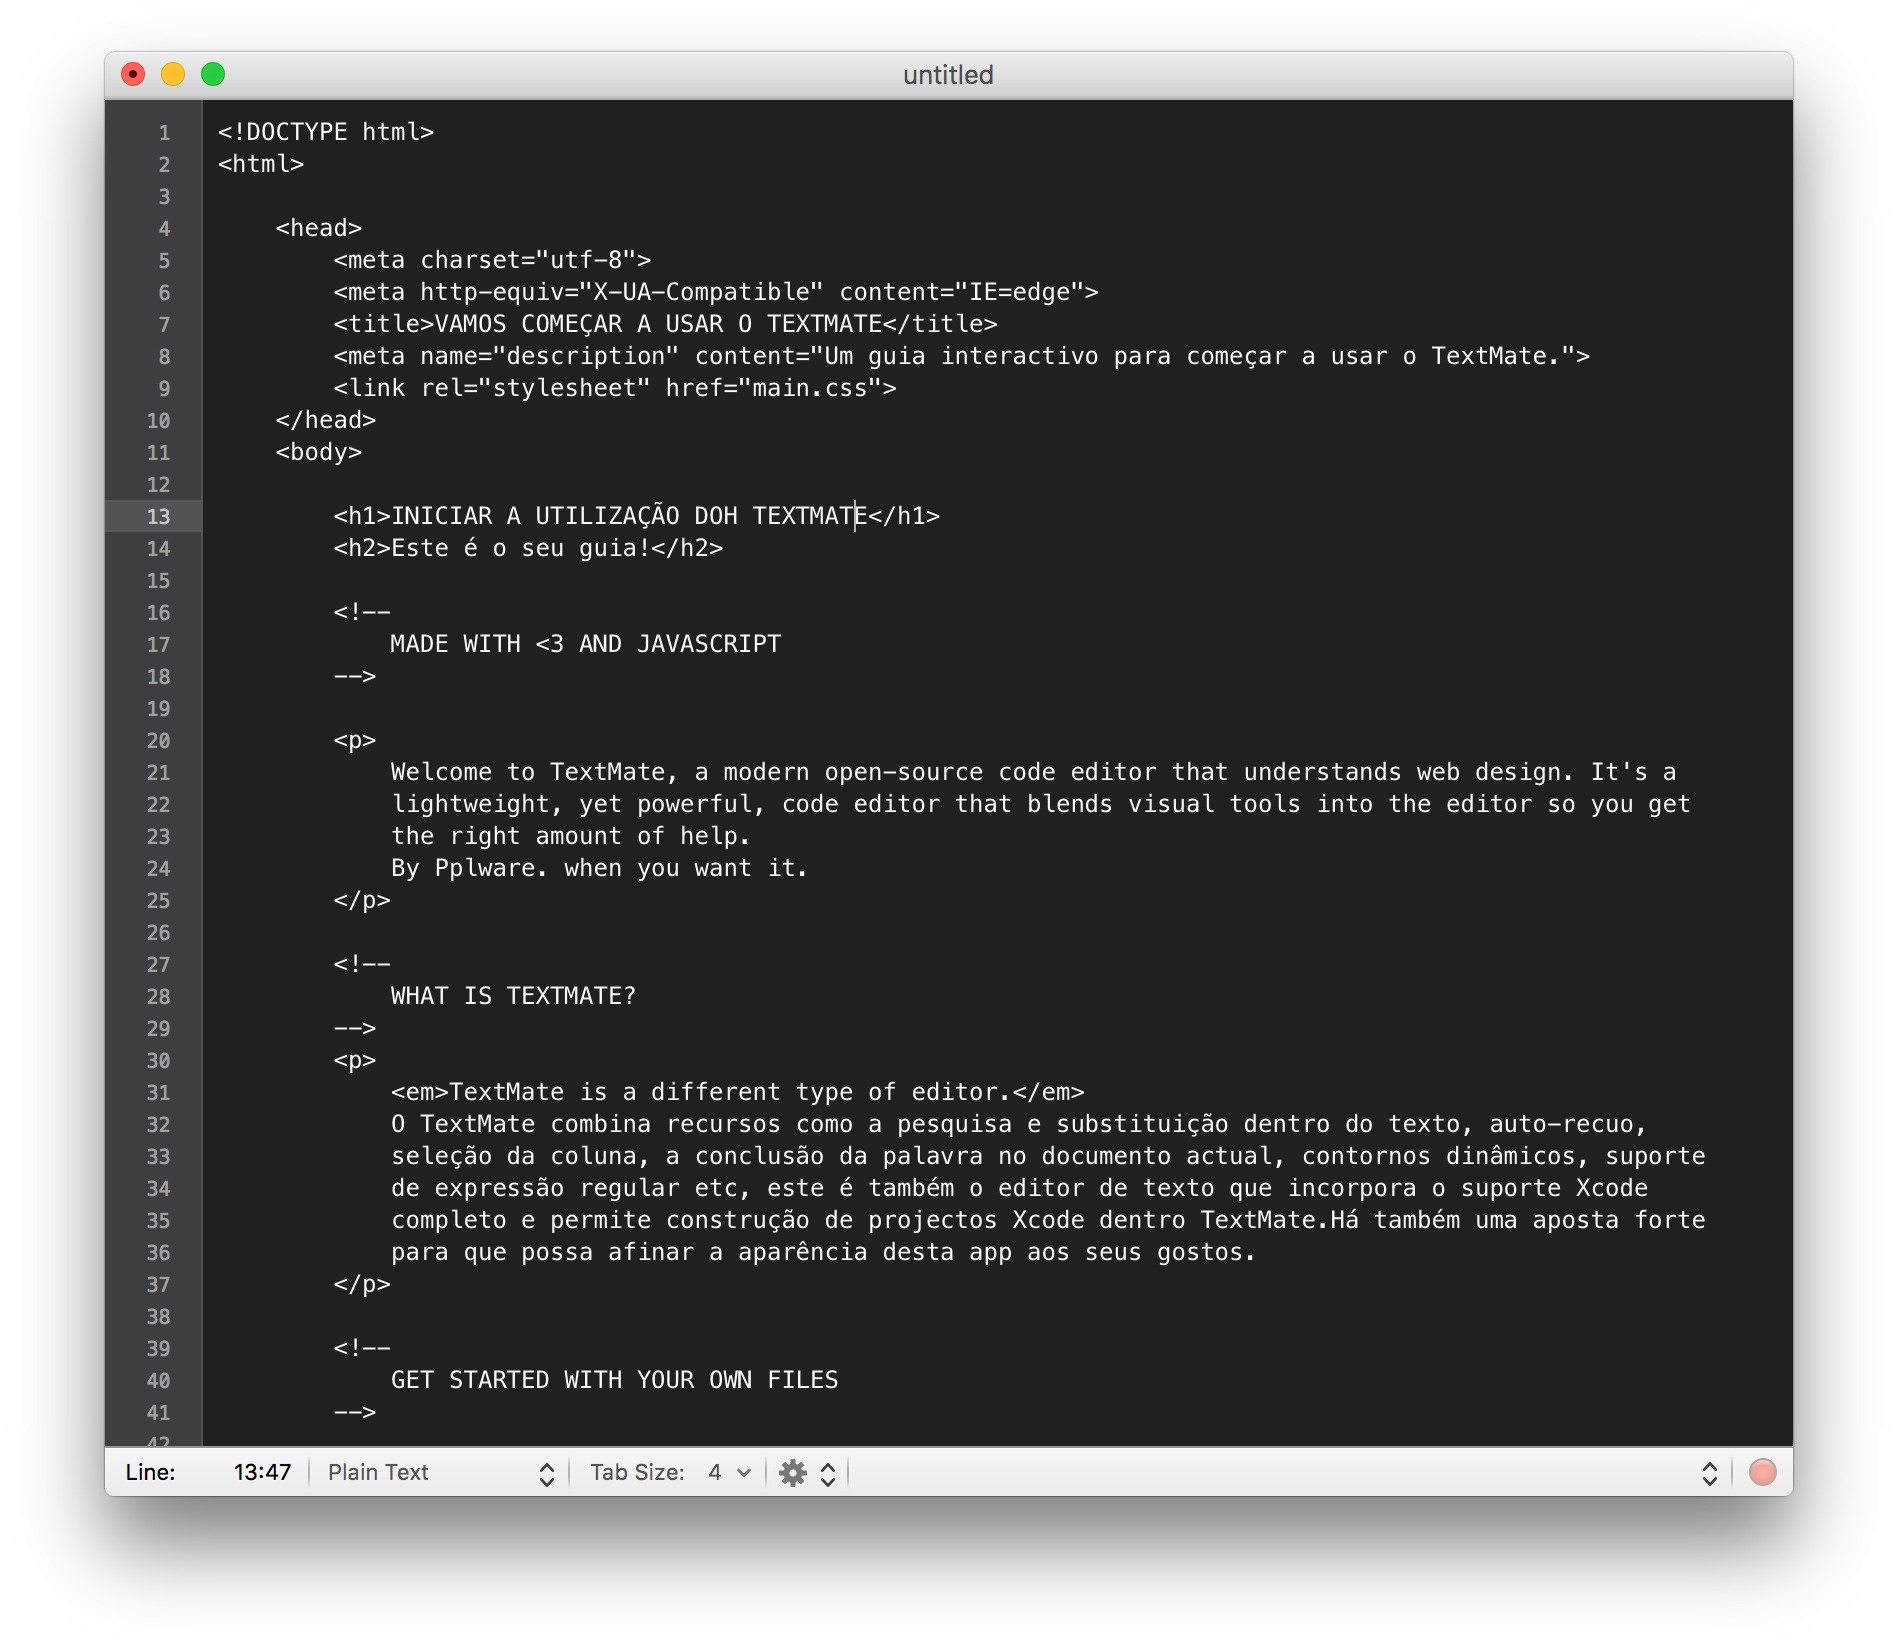Viewport: 1898px width, 1644px height.
Task: Click the untitled window title
Action: [x=948, y=74]
